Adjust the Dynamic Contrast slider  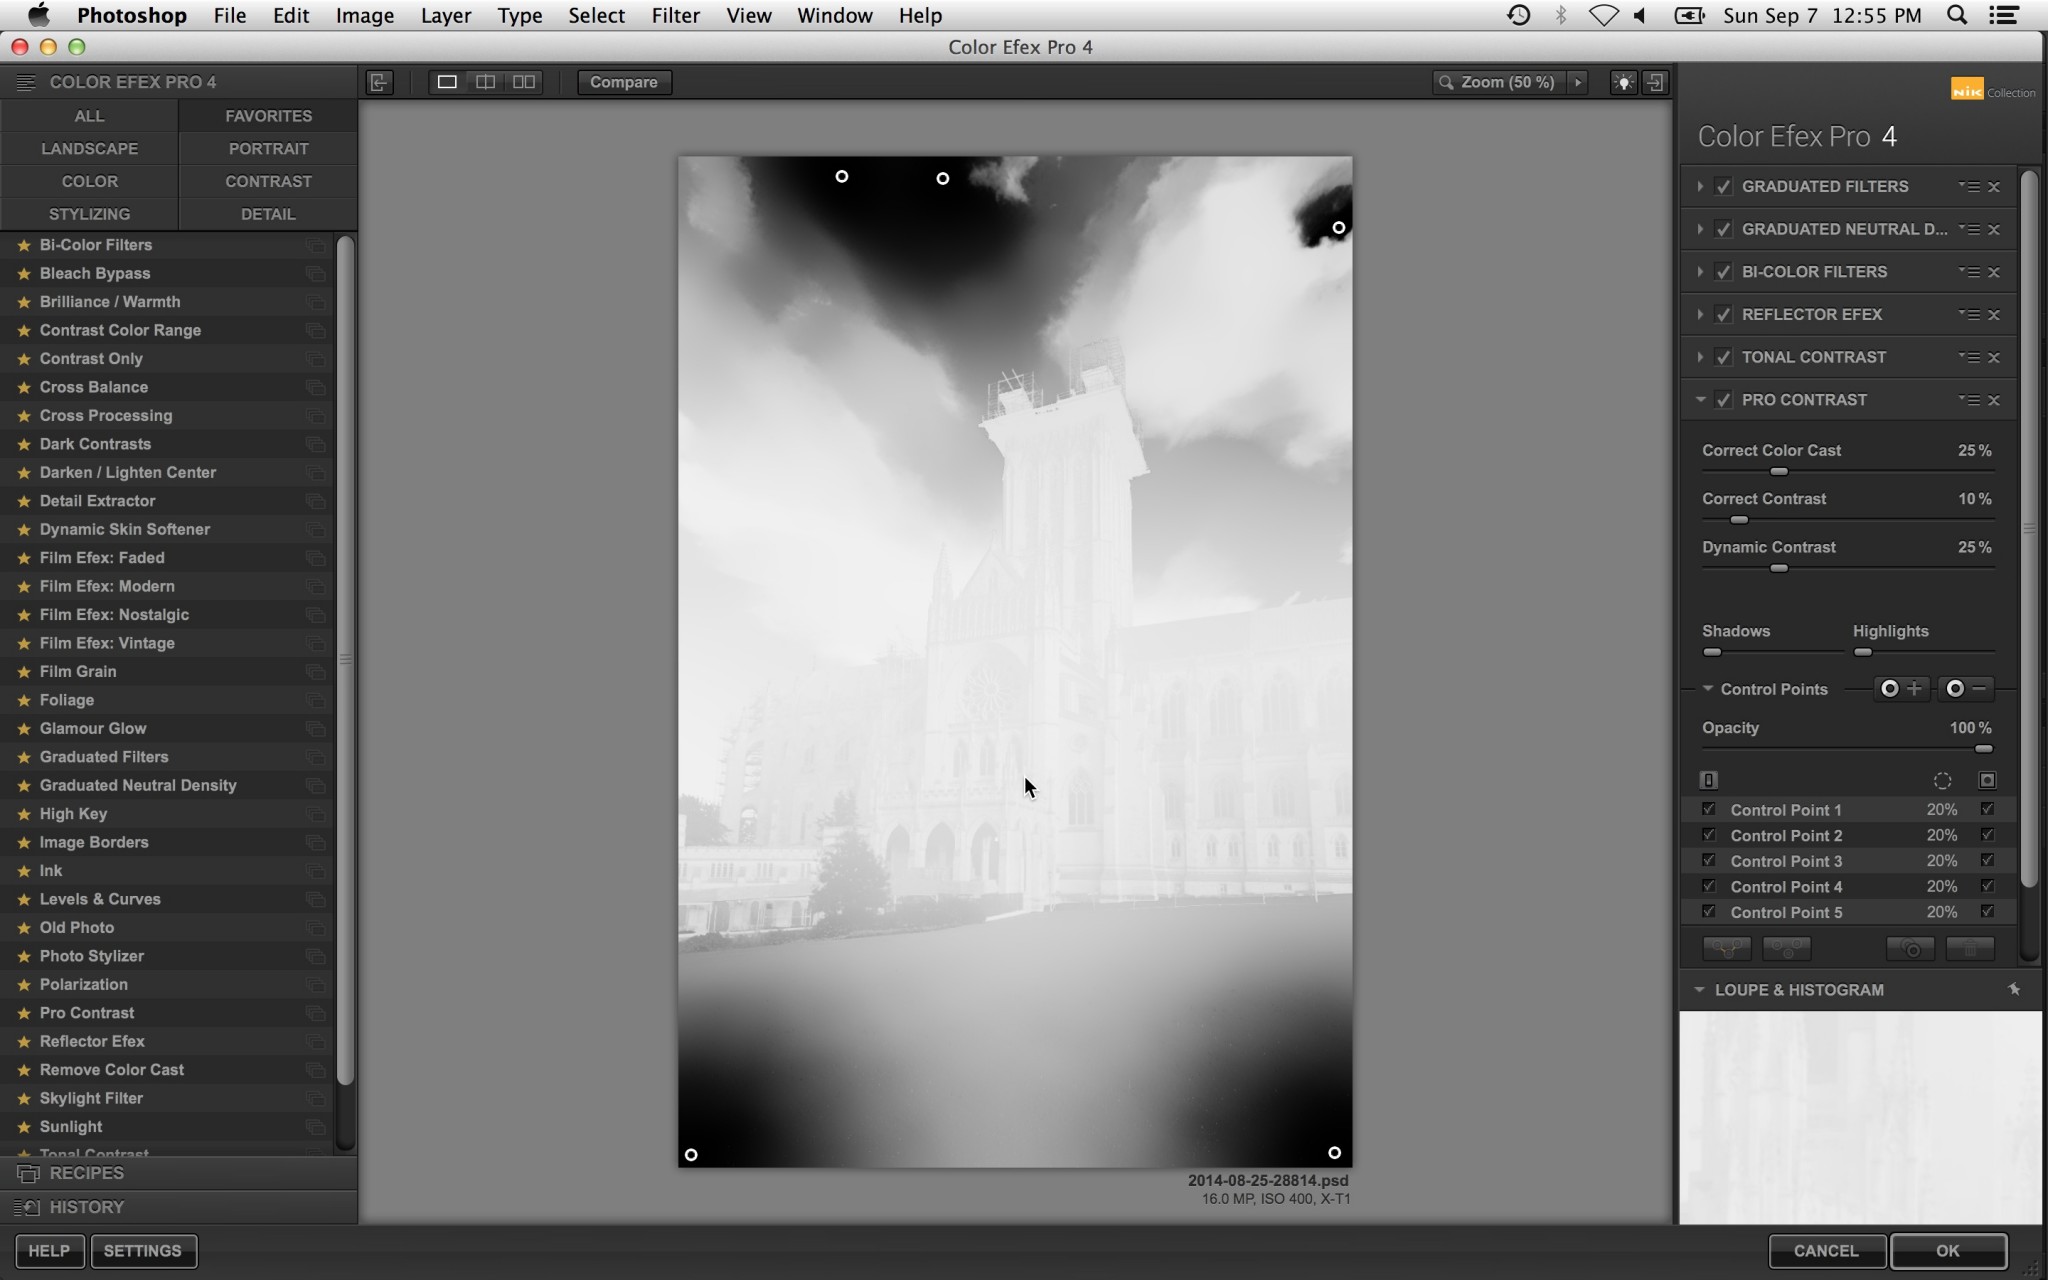point(1778,568)
